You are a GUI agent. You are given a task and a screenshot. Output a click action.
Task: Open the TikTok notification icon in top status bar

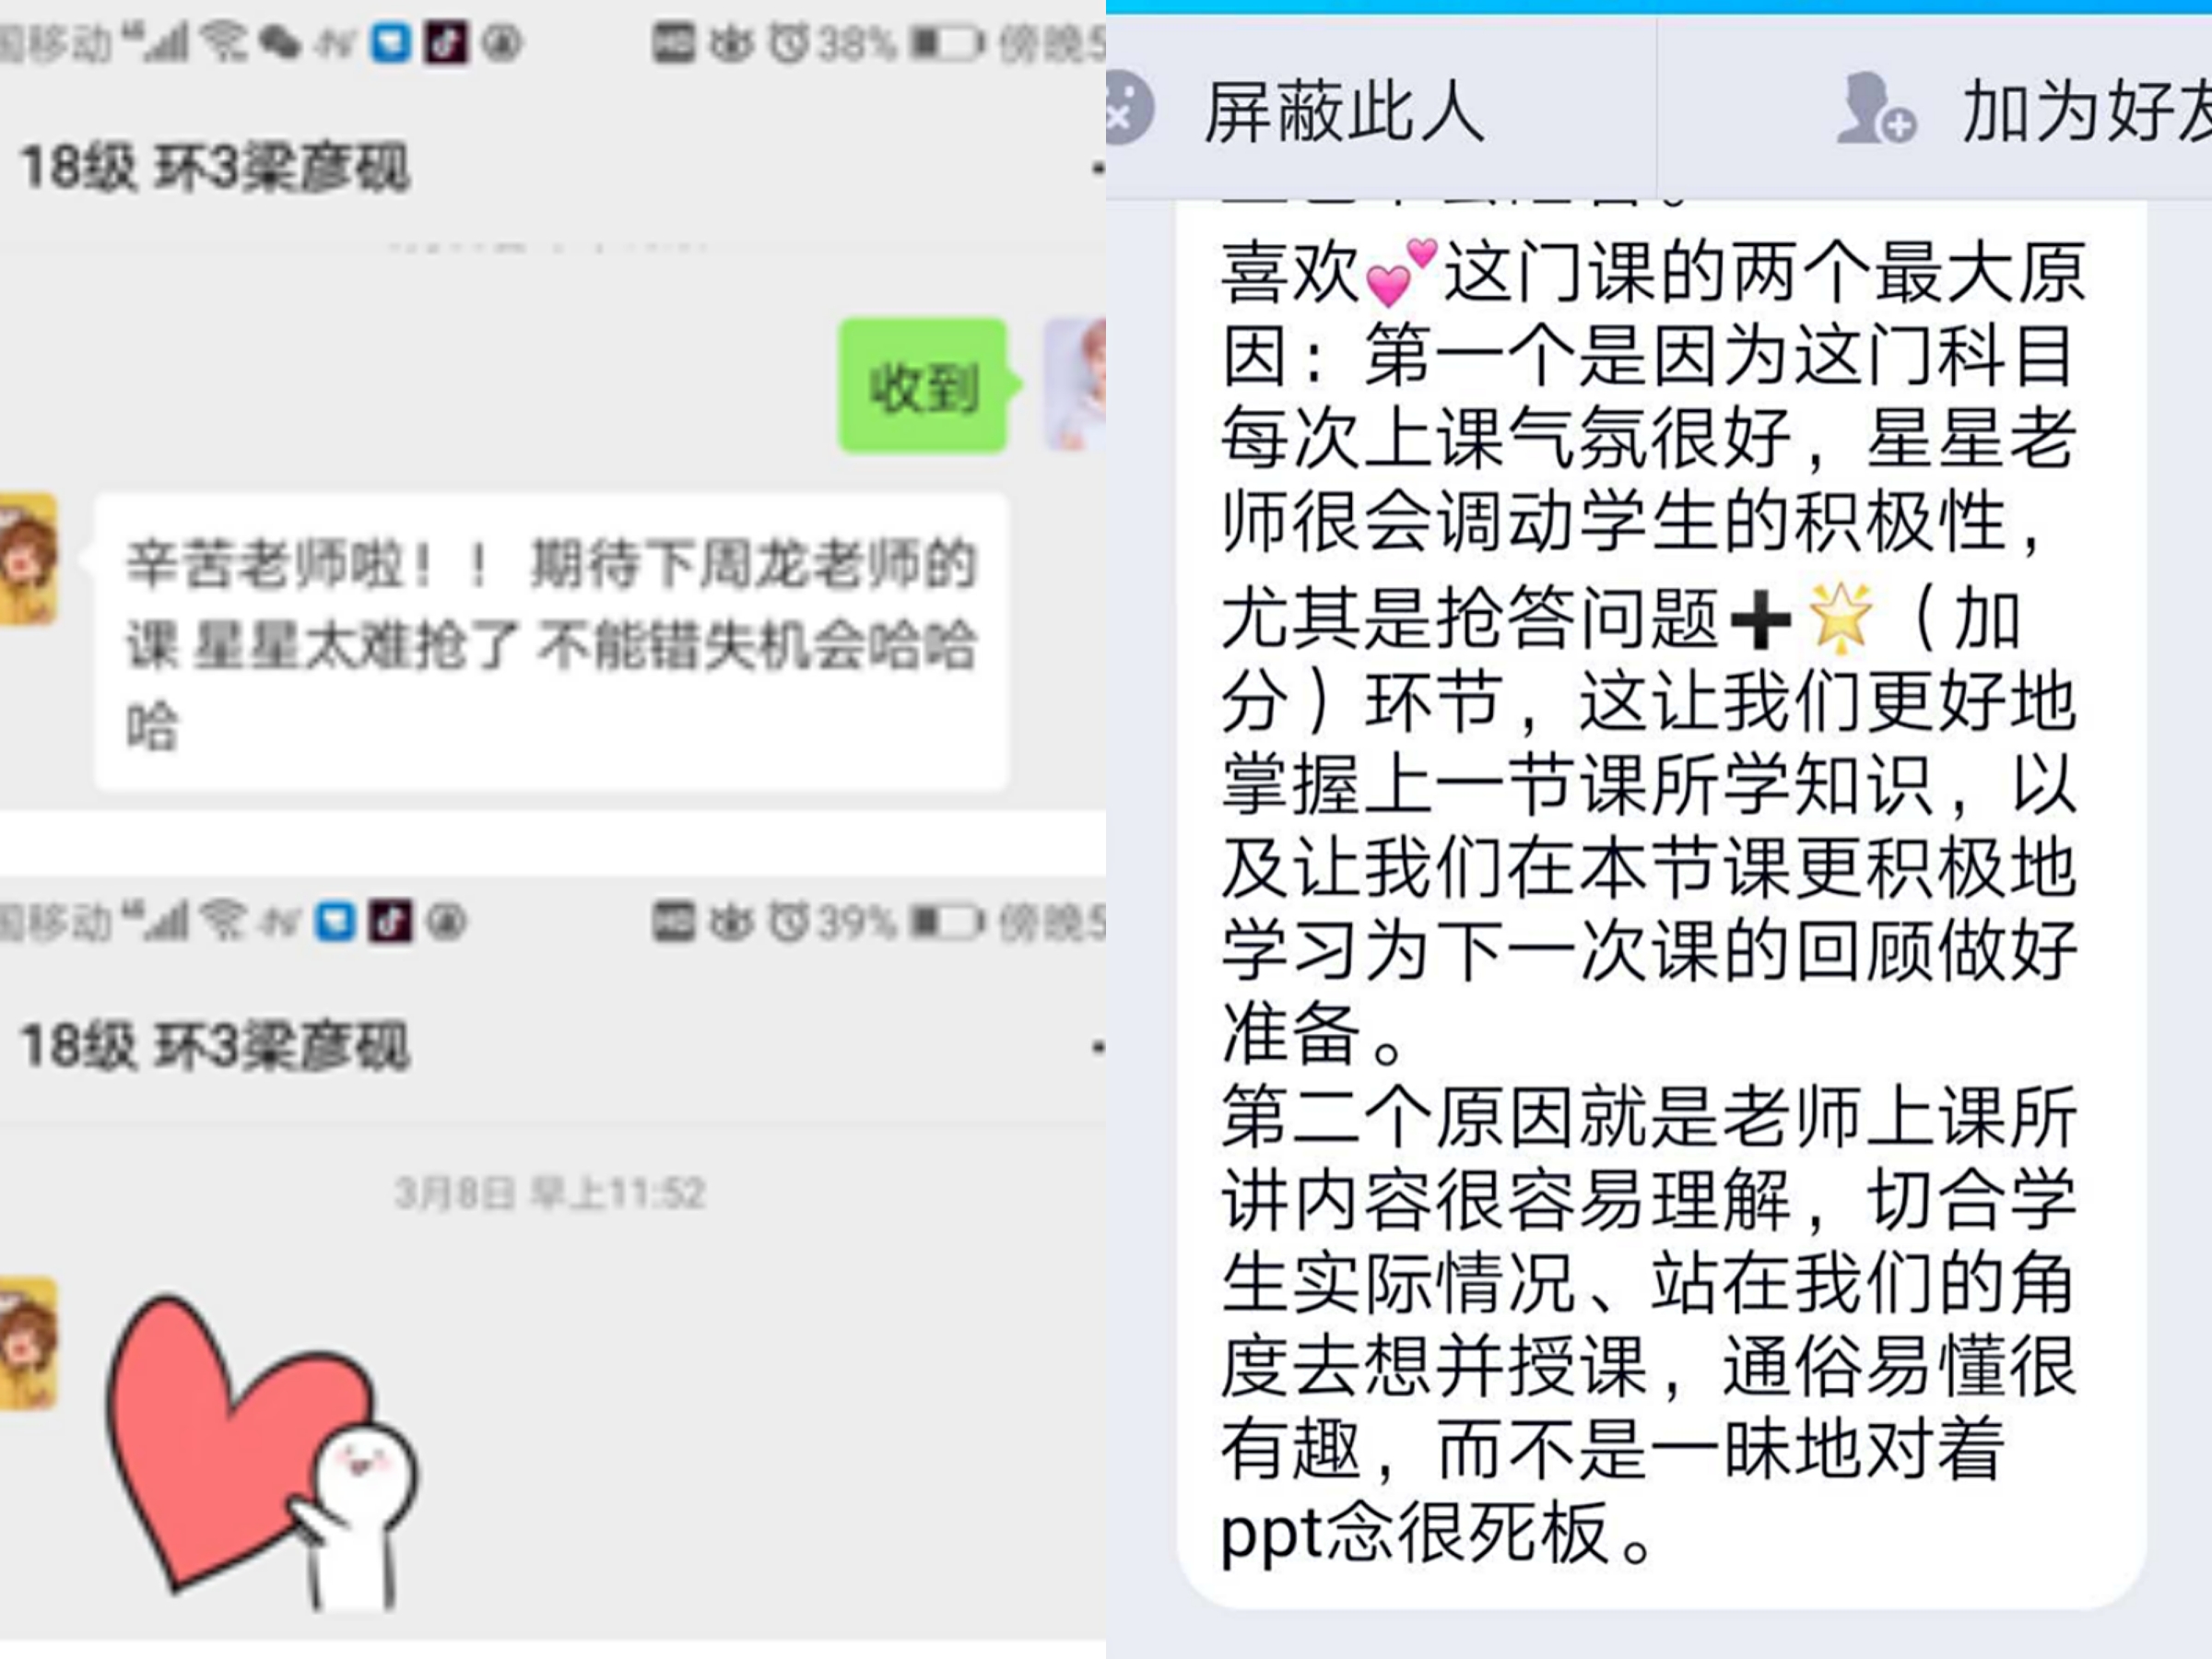[x=446, y=42]
